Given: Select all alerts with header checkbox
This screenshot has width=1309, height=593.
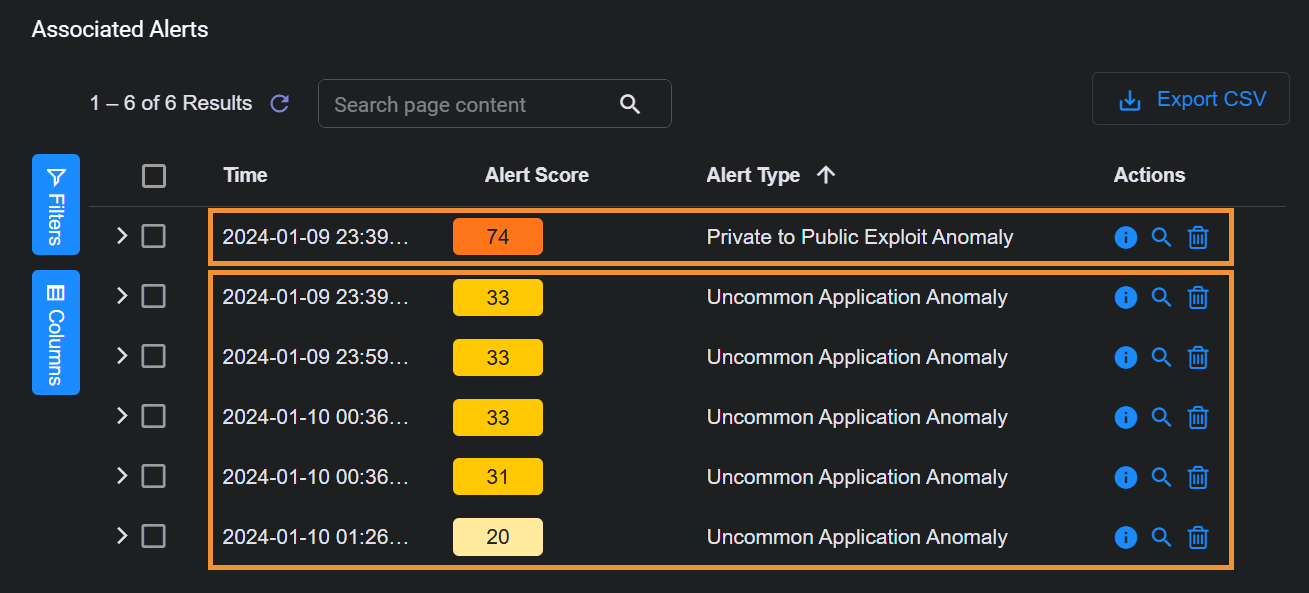Looking at the screenshot, I should click(x=154, y=176).
